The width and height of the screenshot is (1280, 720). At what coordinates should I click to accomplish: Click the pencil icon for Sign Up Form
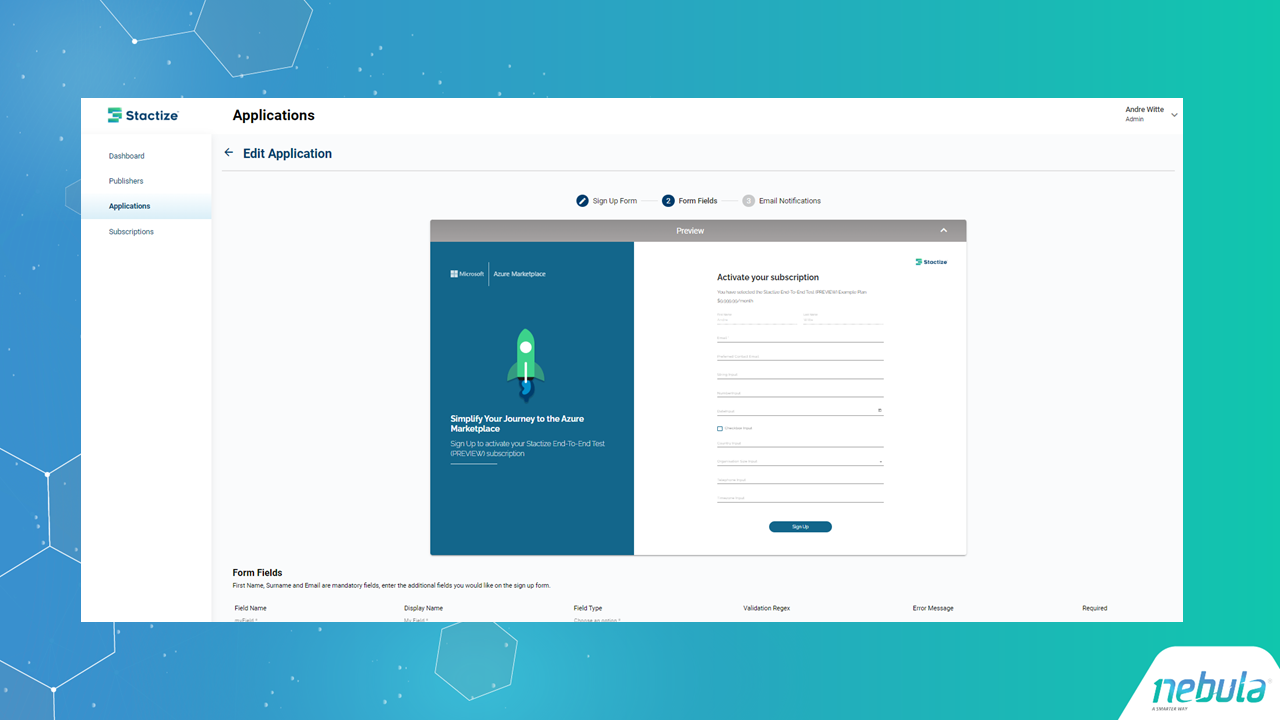pos(582,201)
